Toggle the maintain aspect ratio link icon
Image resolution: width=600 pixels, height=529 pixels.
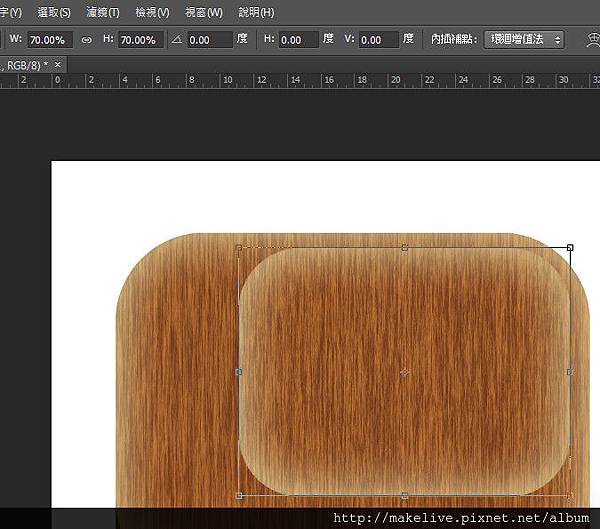(x=86, y=40)
